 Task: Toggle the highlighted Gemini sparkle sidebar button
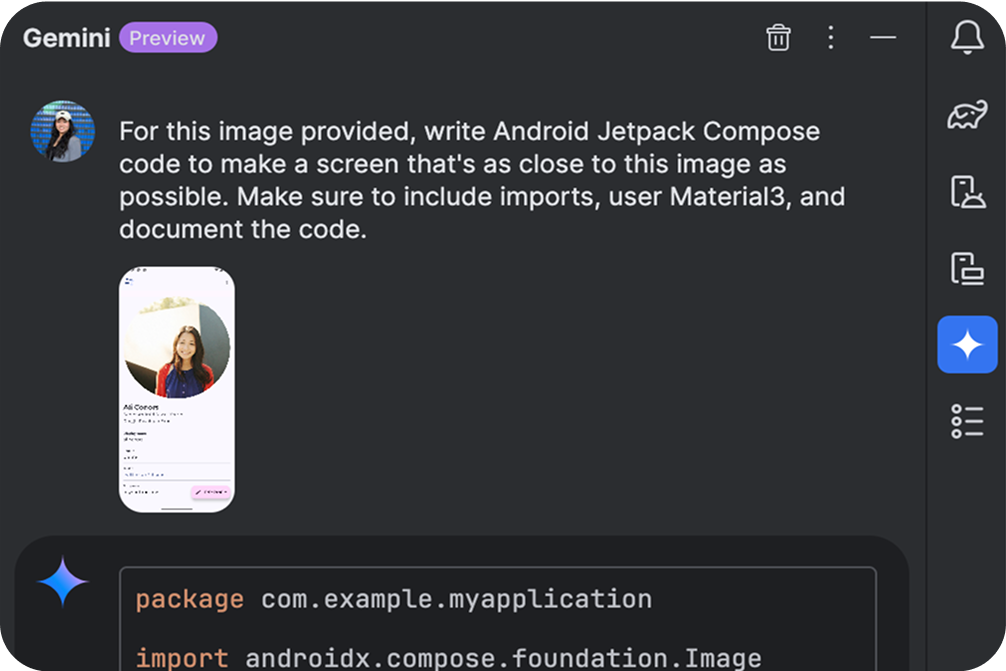967,345
